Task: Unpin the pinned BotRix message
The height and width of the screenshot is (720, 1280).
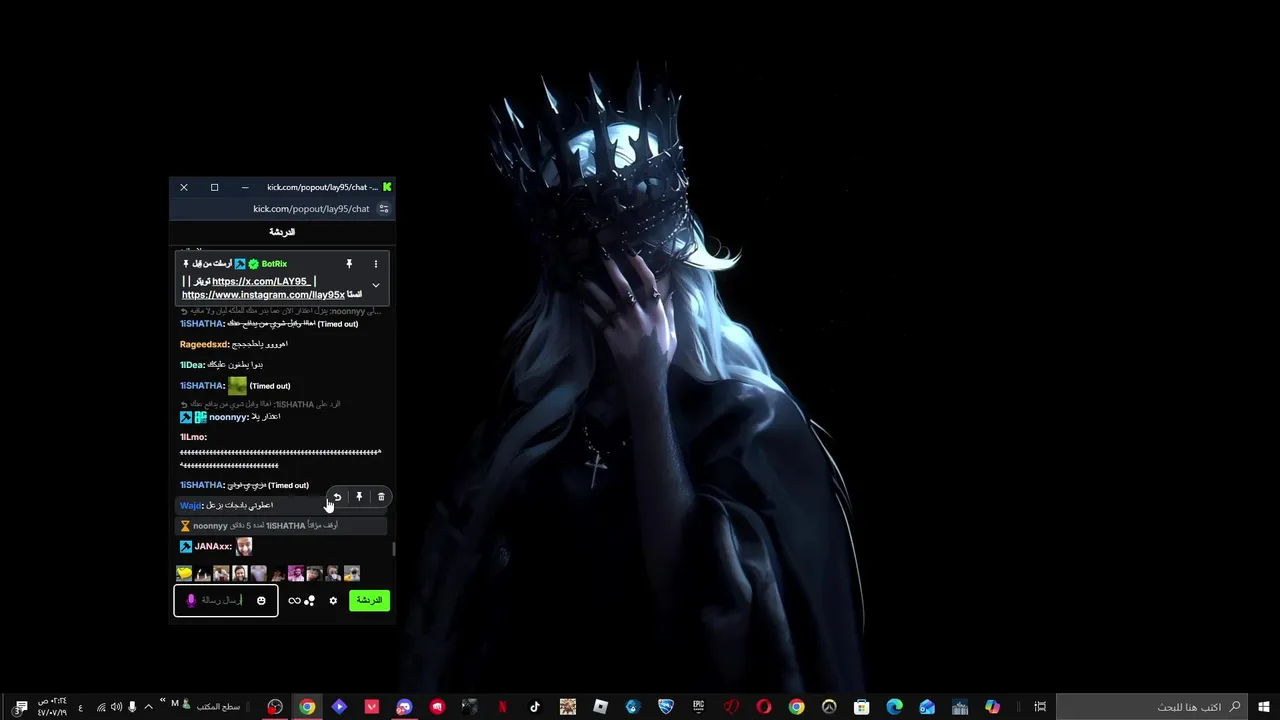Action: [x=349, y=264]
